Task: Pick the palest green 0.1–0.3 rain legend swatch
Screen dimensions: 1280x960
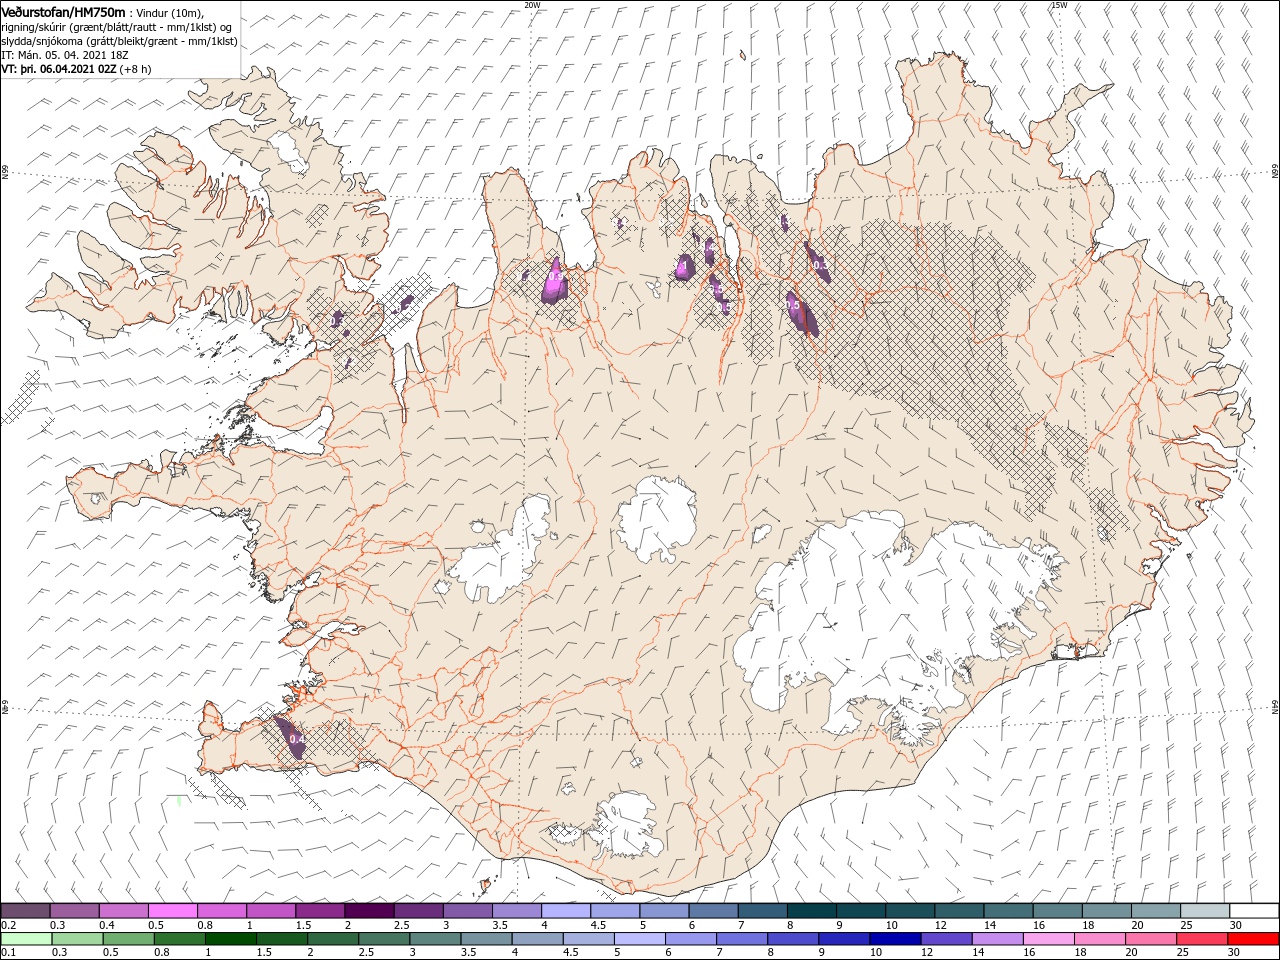Action: (26, 939)
